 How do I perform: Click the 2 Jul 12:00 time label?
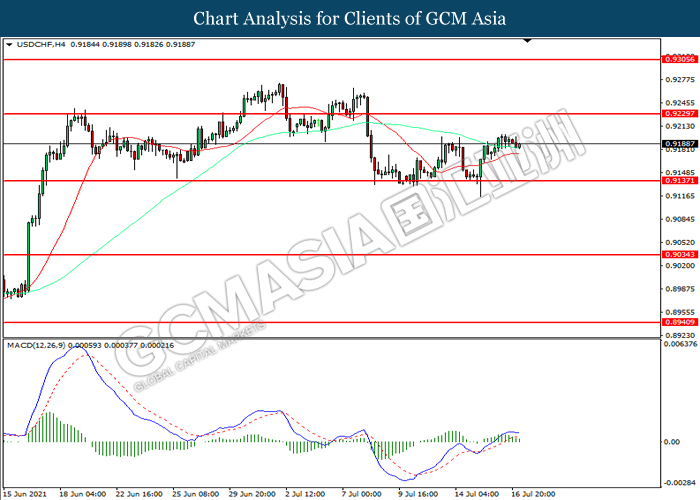(x=306, y=494)
